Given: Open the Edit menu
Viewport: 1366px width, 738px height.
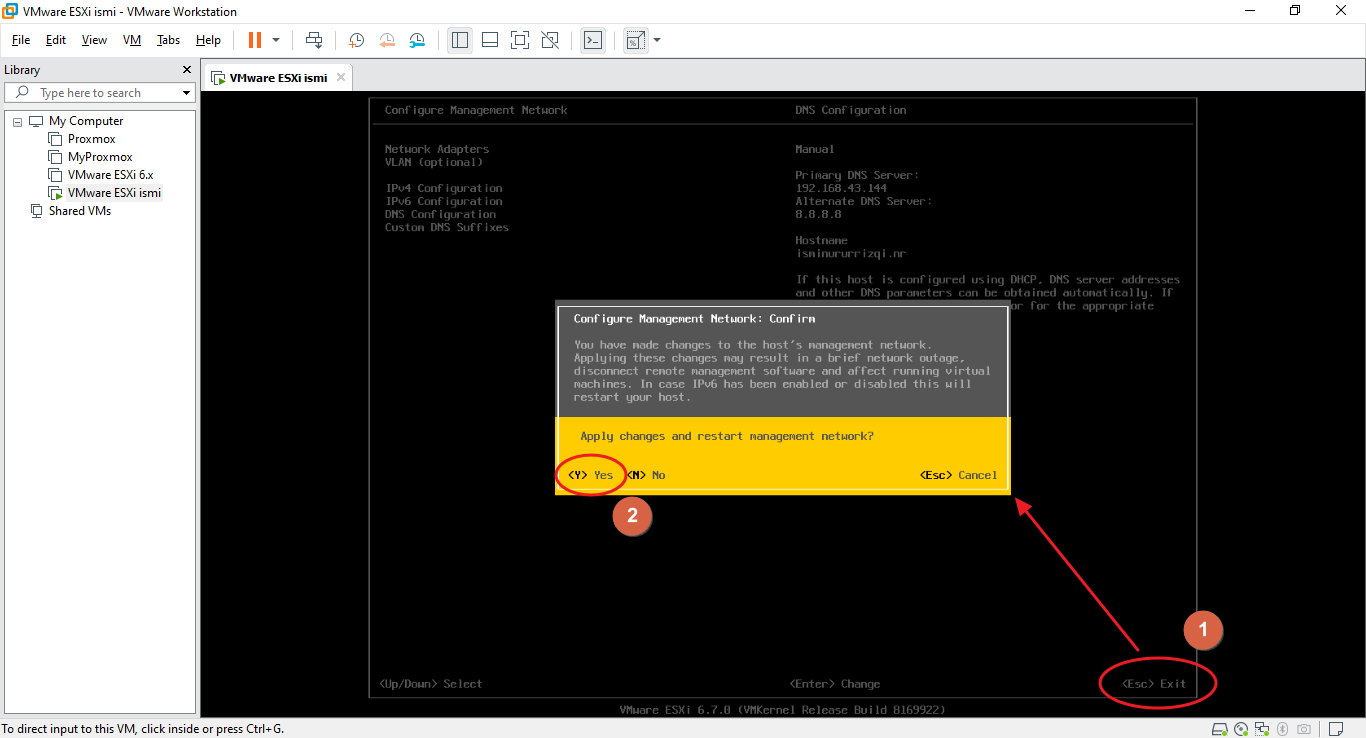Looking at the screenshot, I should (x=56, y=40).
